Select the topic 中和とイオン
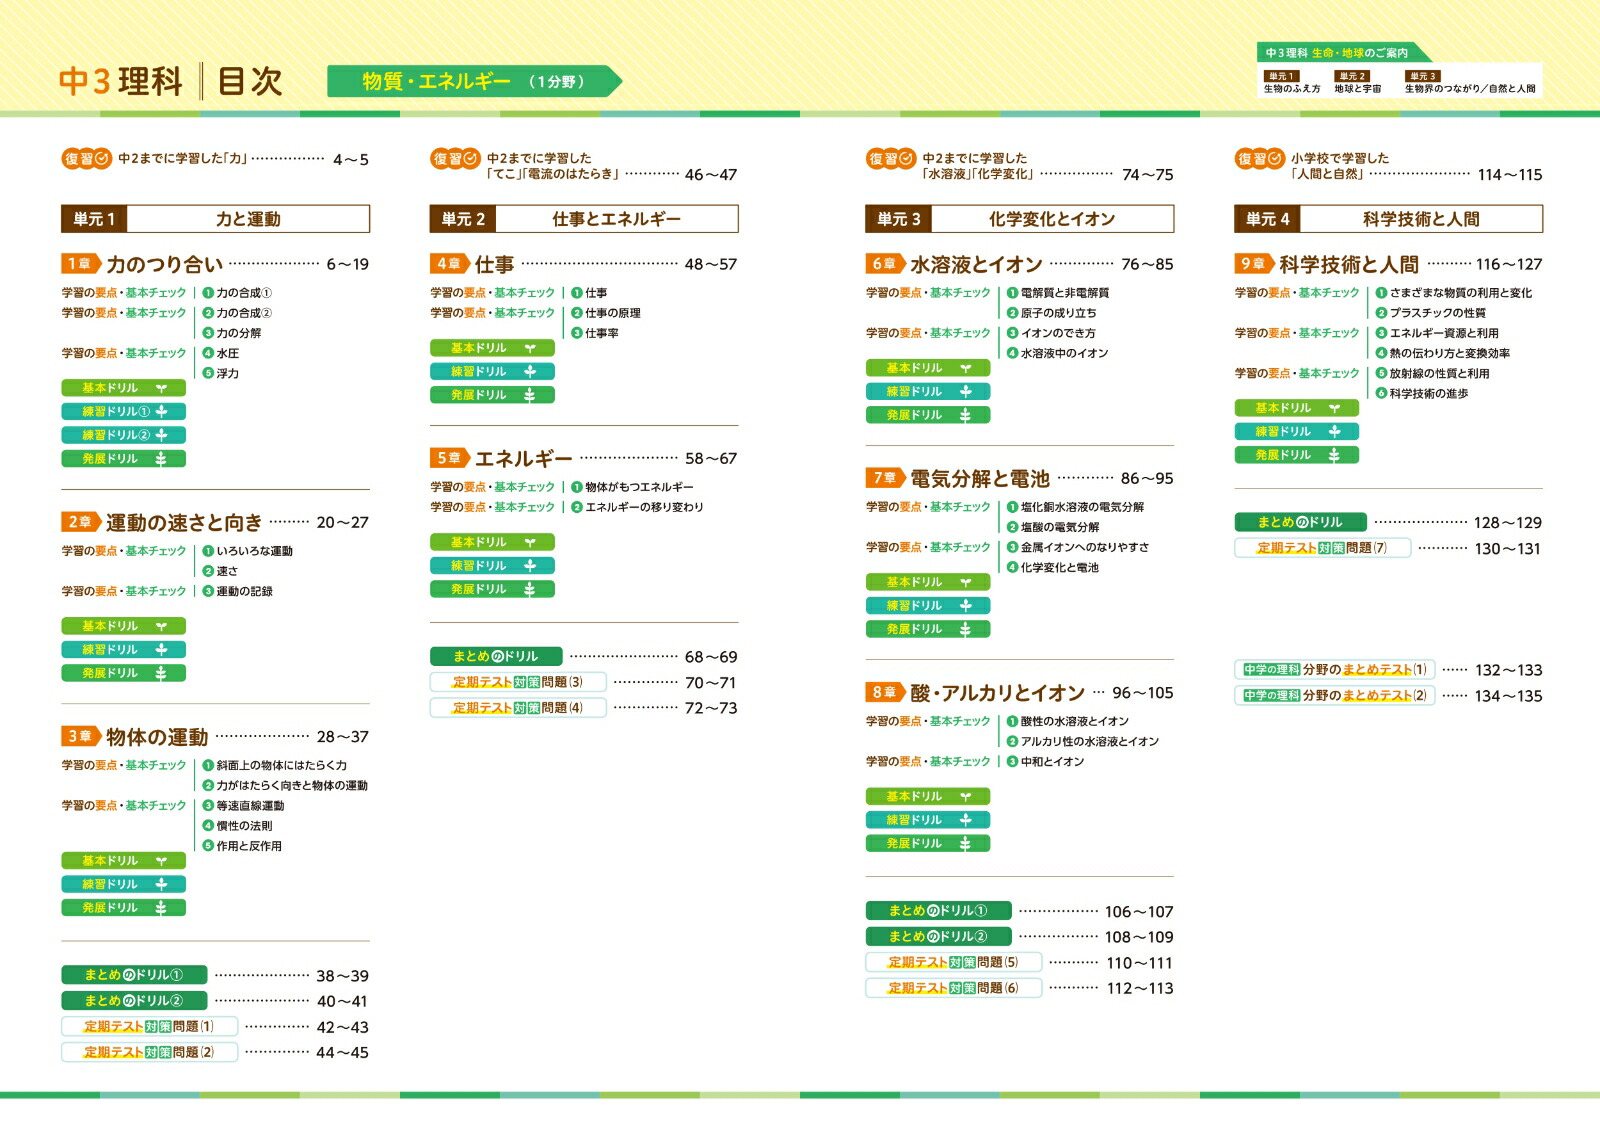Image resolution: width=1600 pixels, height=1130 pixels. pos(1045,762)
